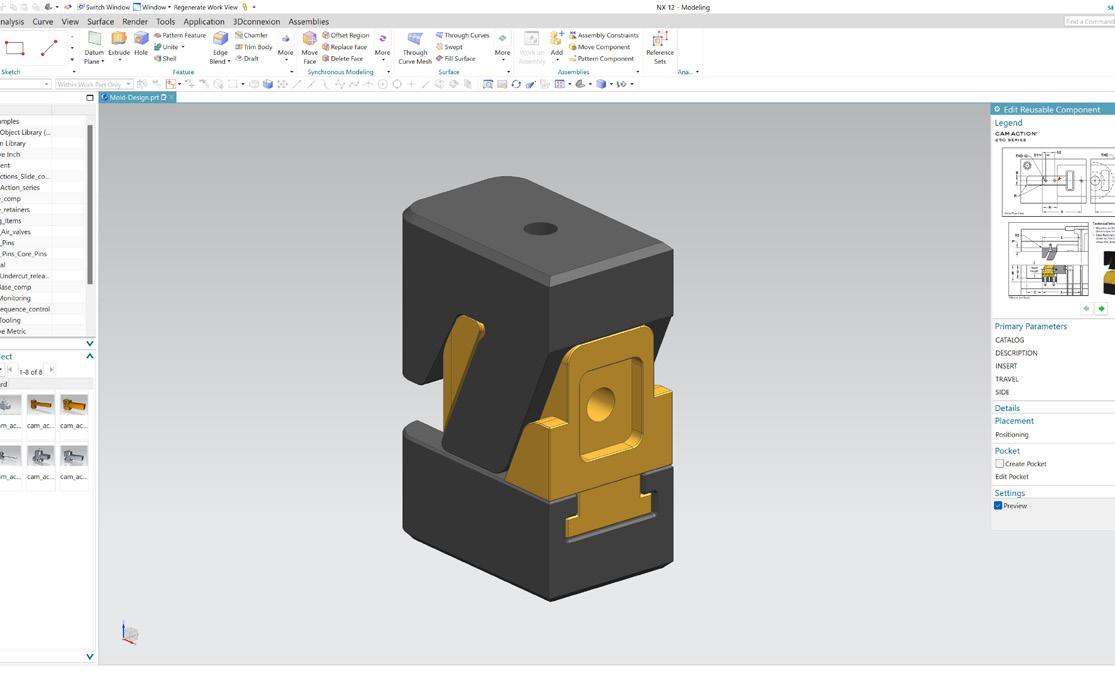Open the Tools ribbon tab
1115x674 pixels.
[165, 21]
